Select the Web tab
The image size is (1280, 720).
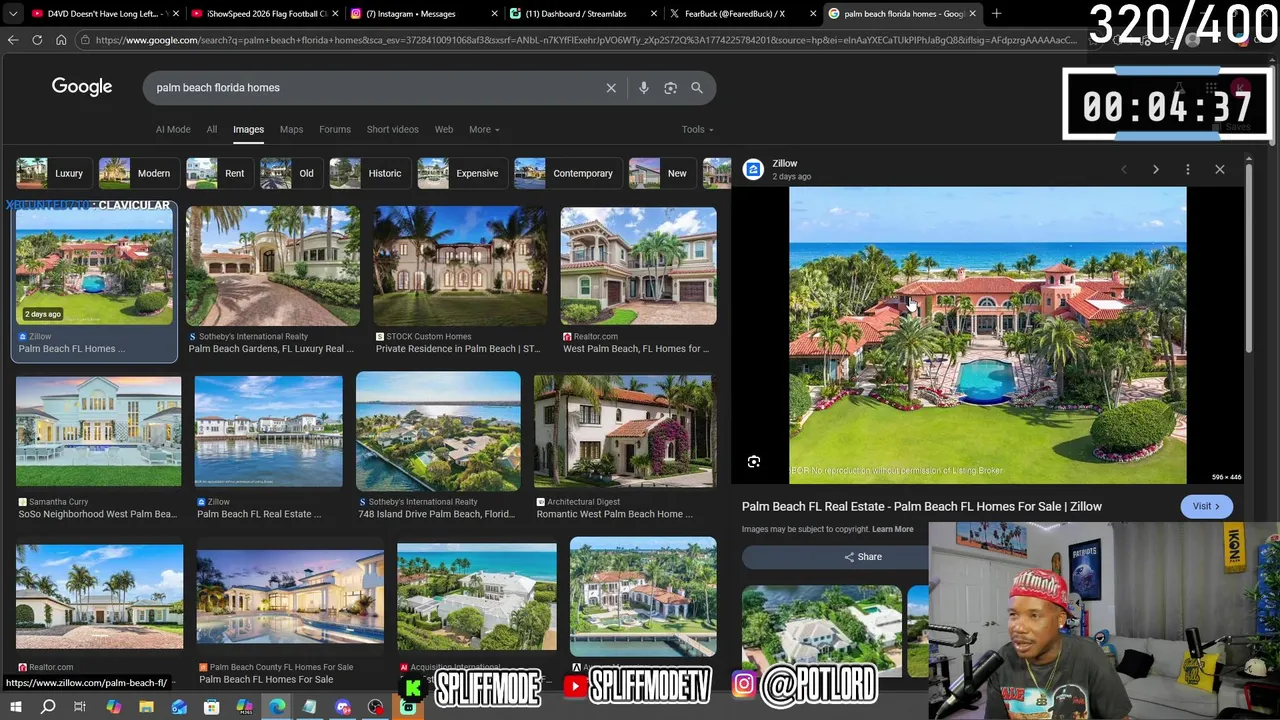(444, 129)
